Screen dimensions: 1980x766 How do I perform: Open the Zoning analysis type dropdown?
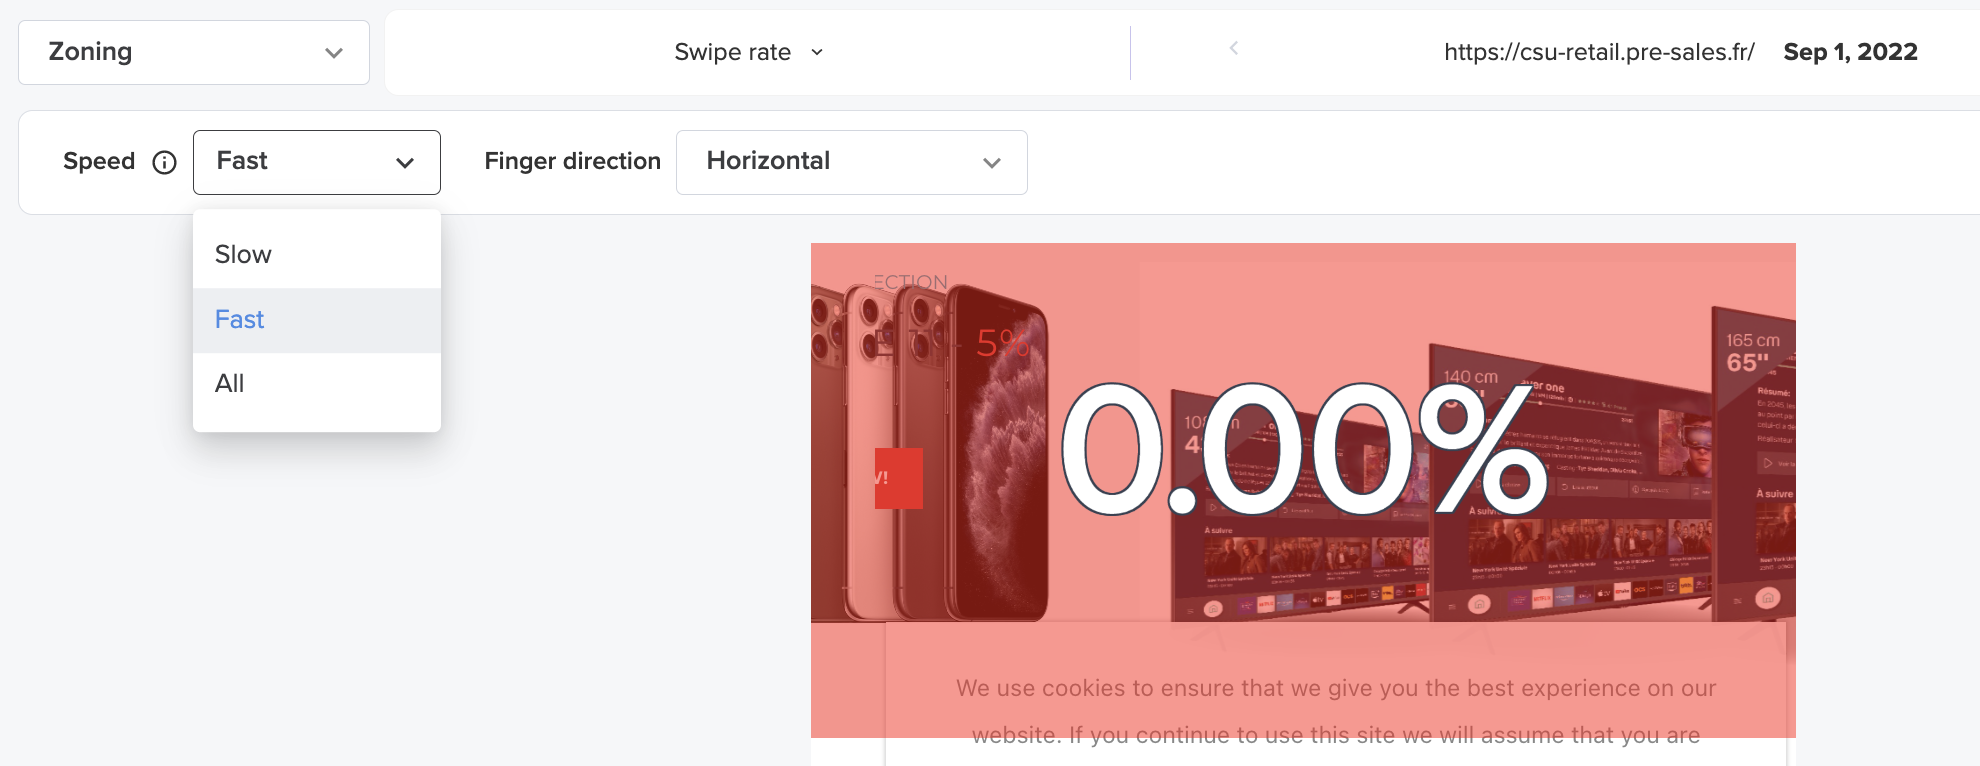pyautogui.click(x=193, y=52)
